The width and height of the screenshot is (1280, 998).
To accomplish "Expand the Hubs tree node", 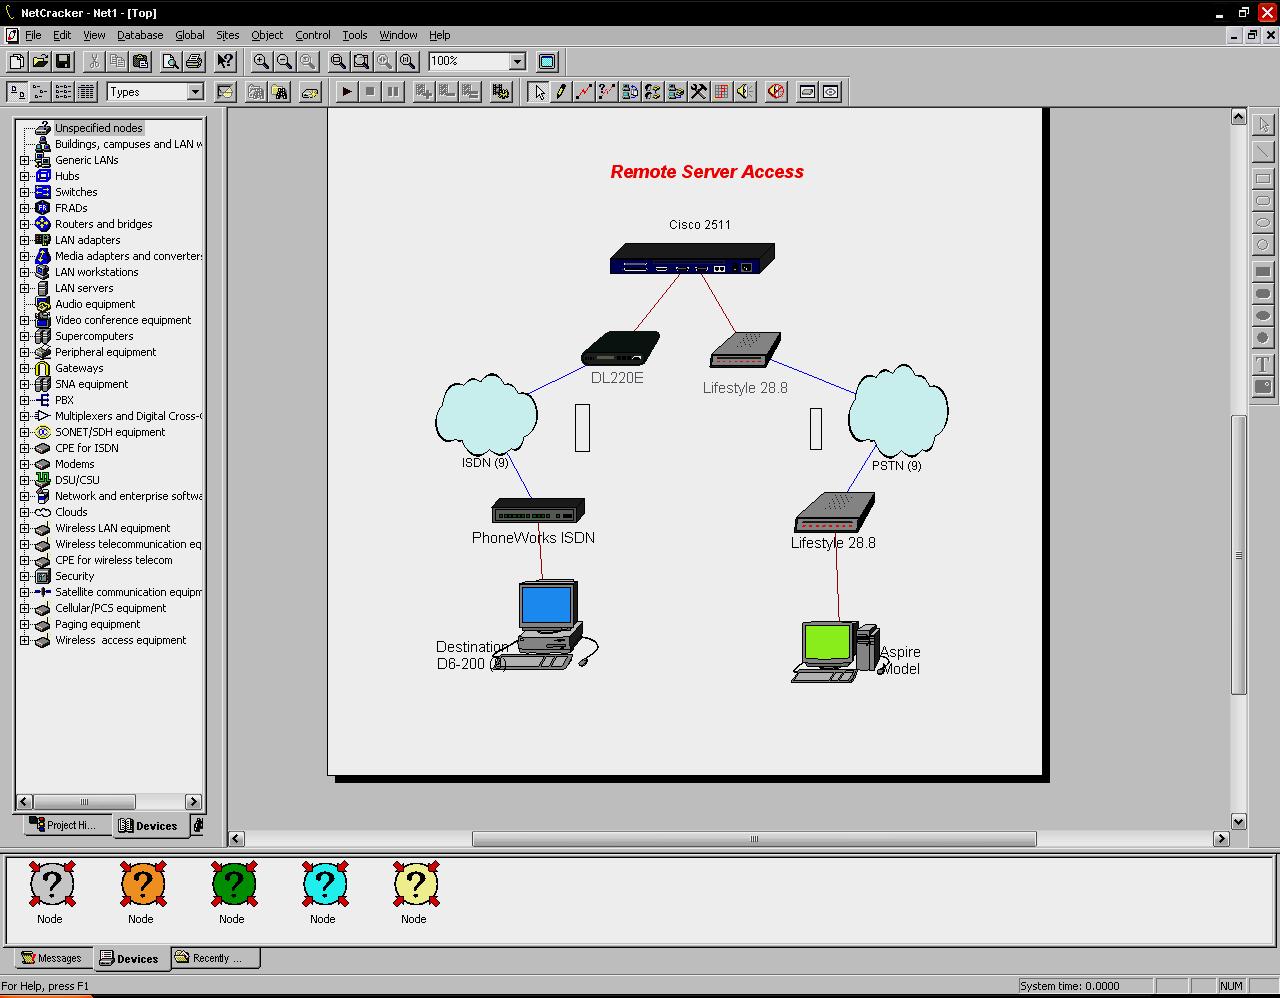I will click(x=25, y=176).
